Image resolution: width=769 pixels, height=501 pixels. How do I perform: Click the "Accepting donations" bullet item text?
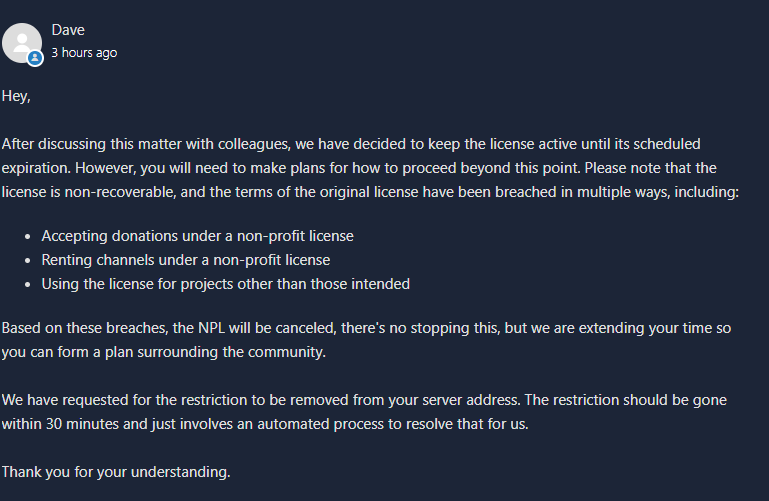[197, 236]
